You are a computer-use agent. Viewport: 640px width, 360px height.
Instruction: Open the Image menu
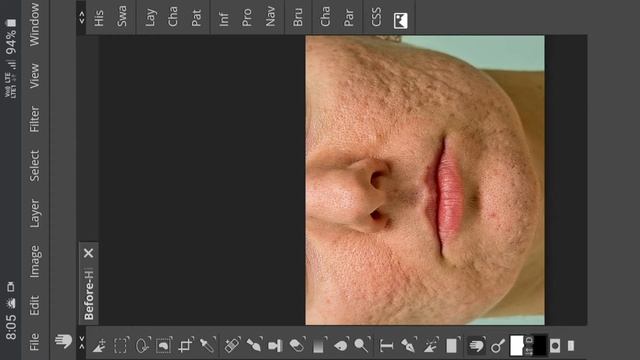coord(34,262)
